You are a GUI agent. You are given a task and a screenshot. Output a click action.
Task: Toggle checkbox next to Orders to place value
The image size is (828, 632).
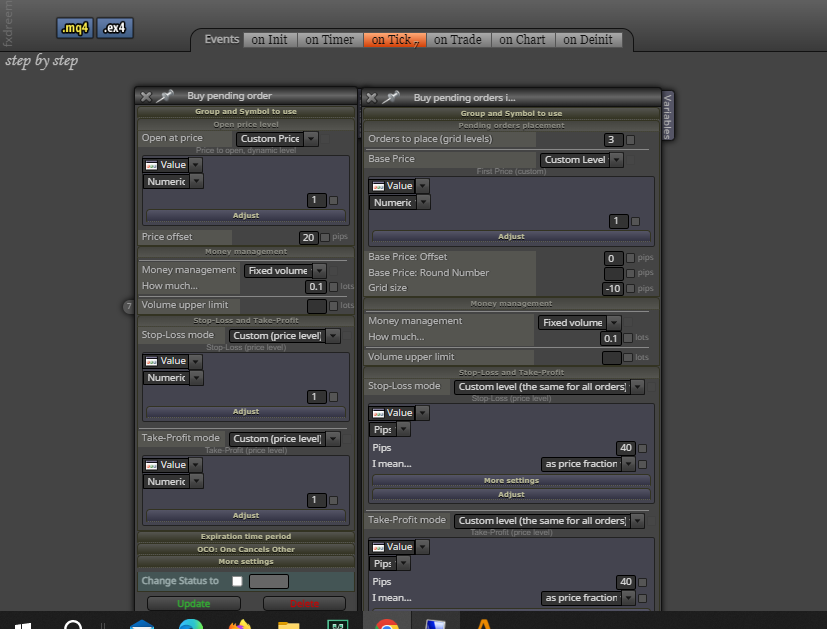click(x=631, y=140)
